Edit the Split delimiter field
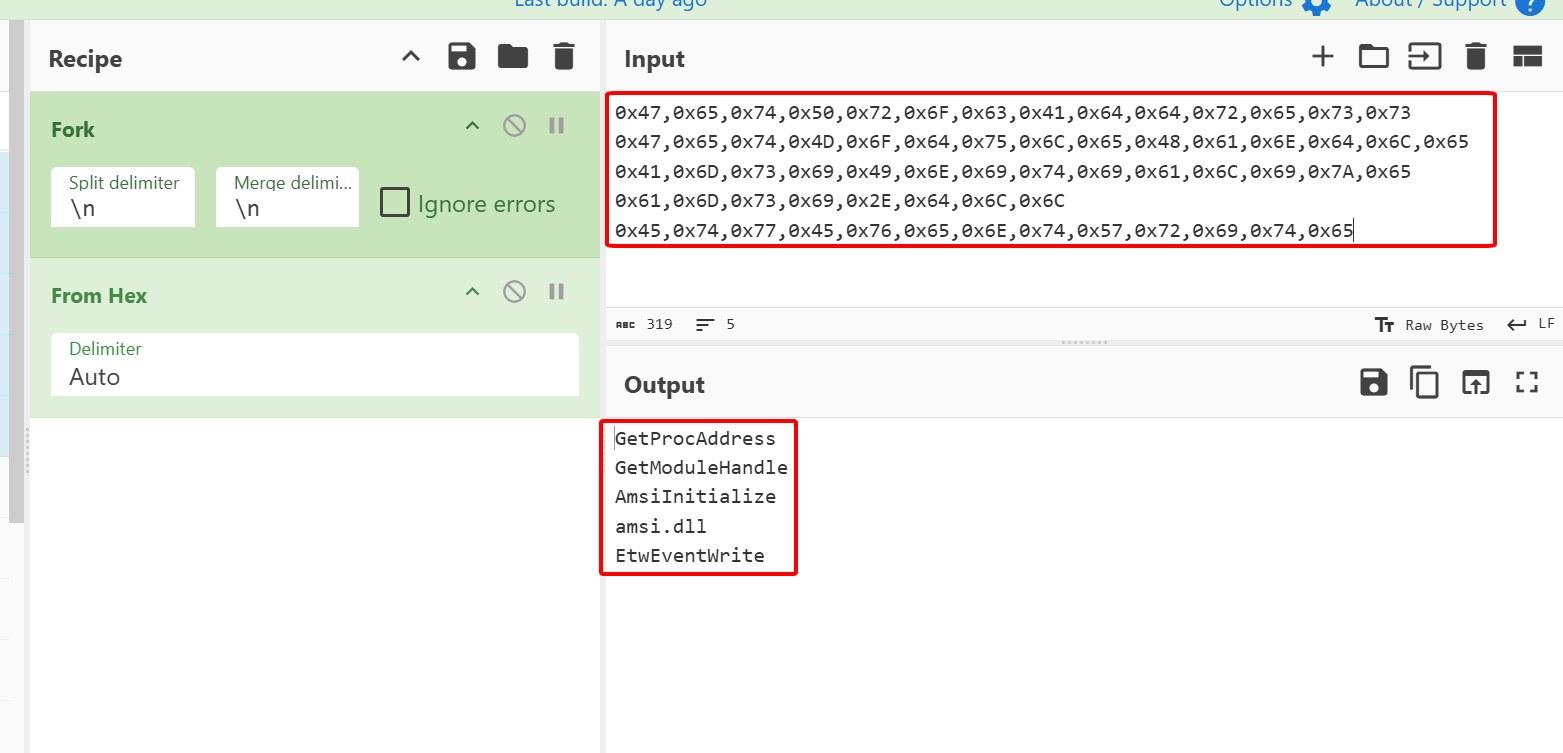 (122, 197)
